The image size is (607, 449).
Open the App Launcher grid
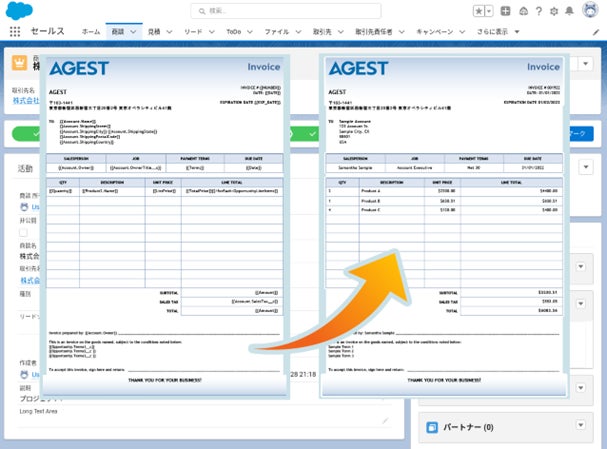click(x=15, y=31)
